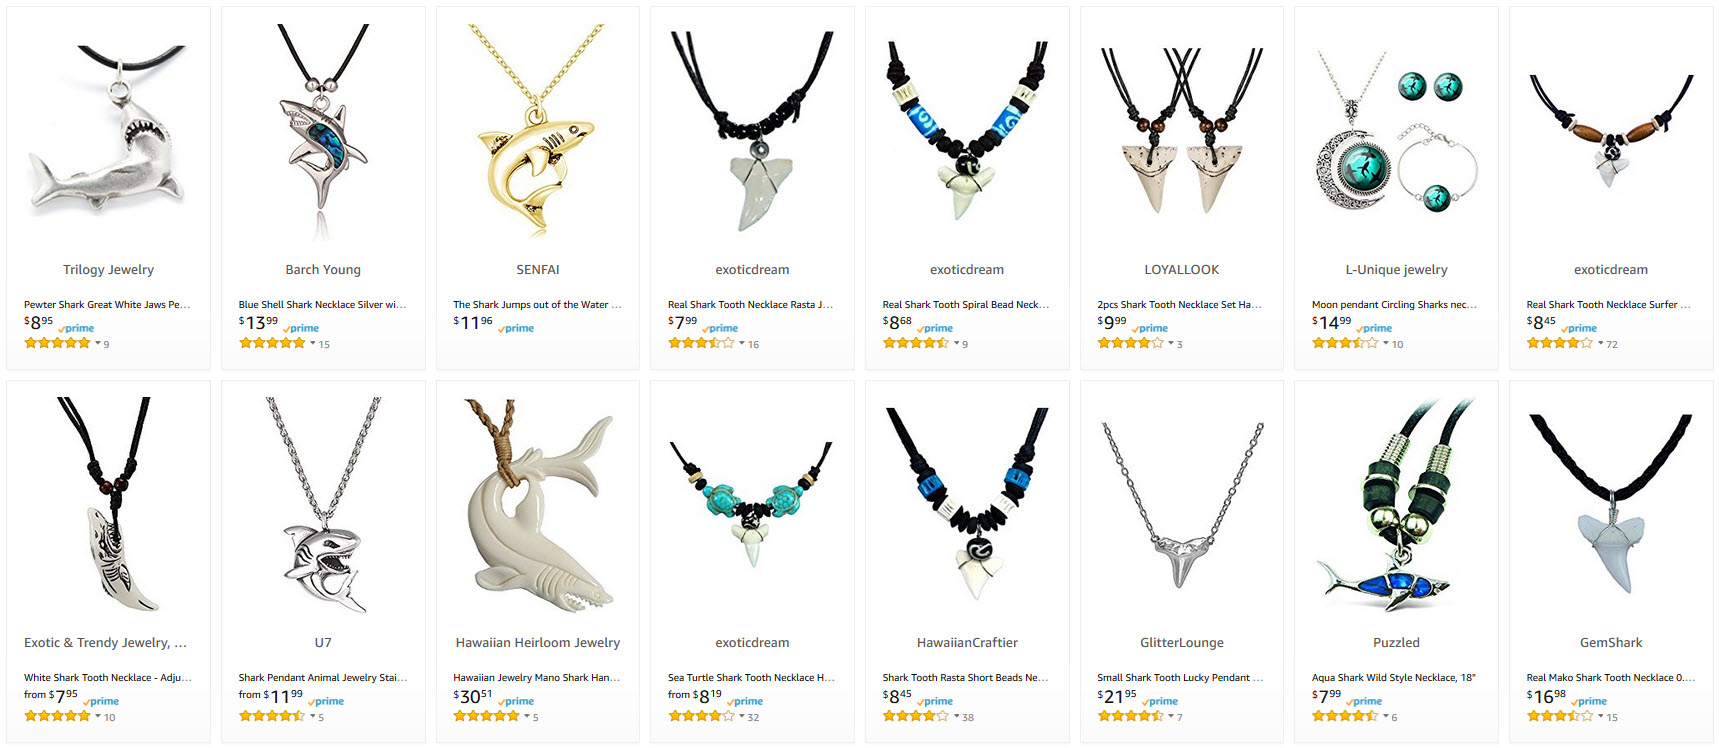Open the GemShark mako tooth necklace image
The height and width of the screenshot is (748, 1719).
(1610, 503)
